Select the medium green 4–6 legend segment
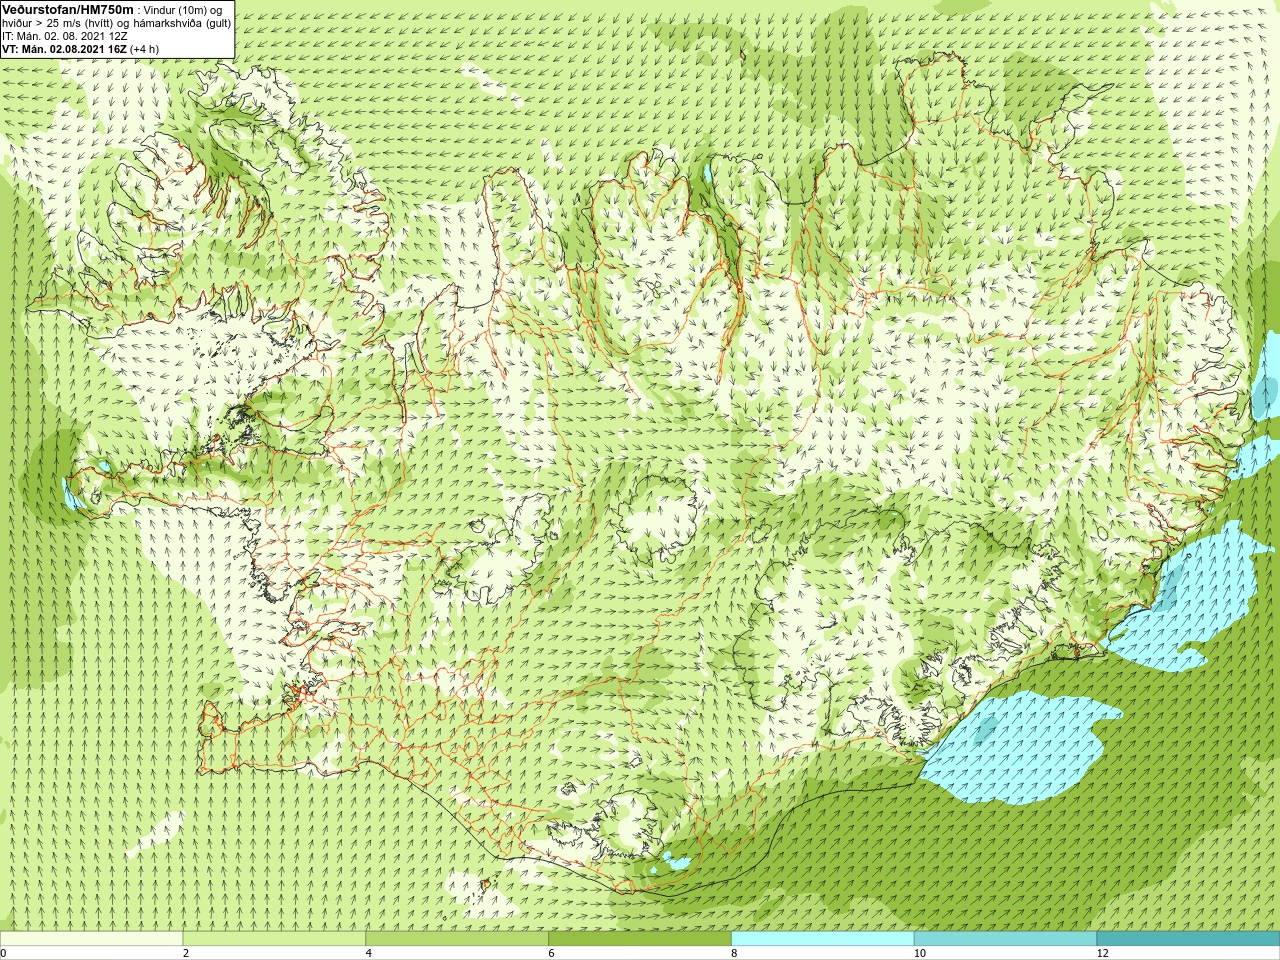This screenshot has height=960, width=1280. point(457,939)
